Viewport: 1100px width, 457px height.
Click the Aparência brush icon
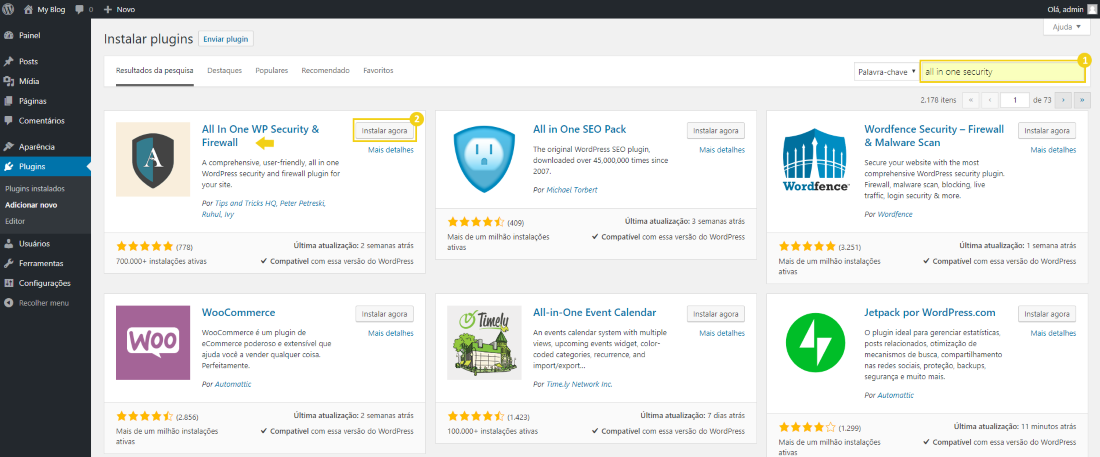point(8,147)
